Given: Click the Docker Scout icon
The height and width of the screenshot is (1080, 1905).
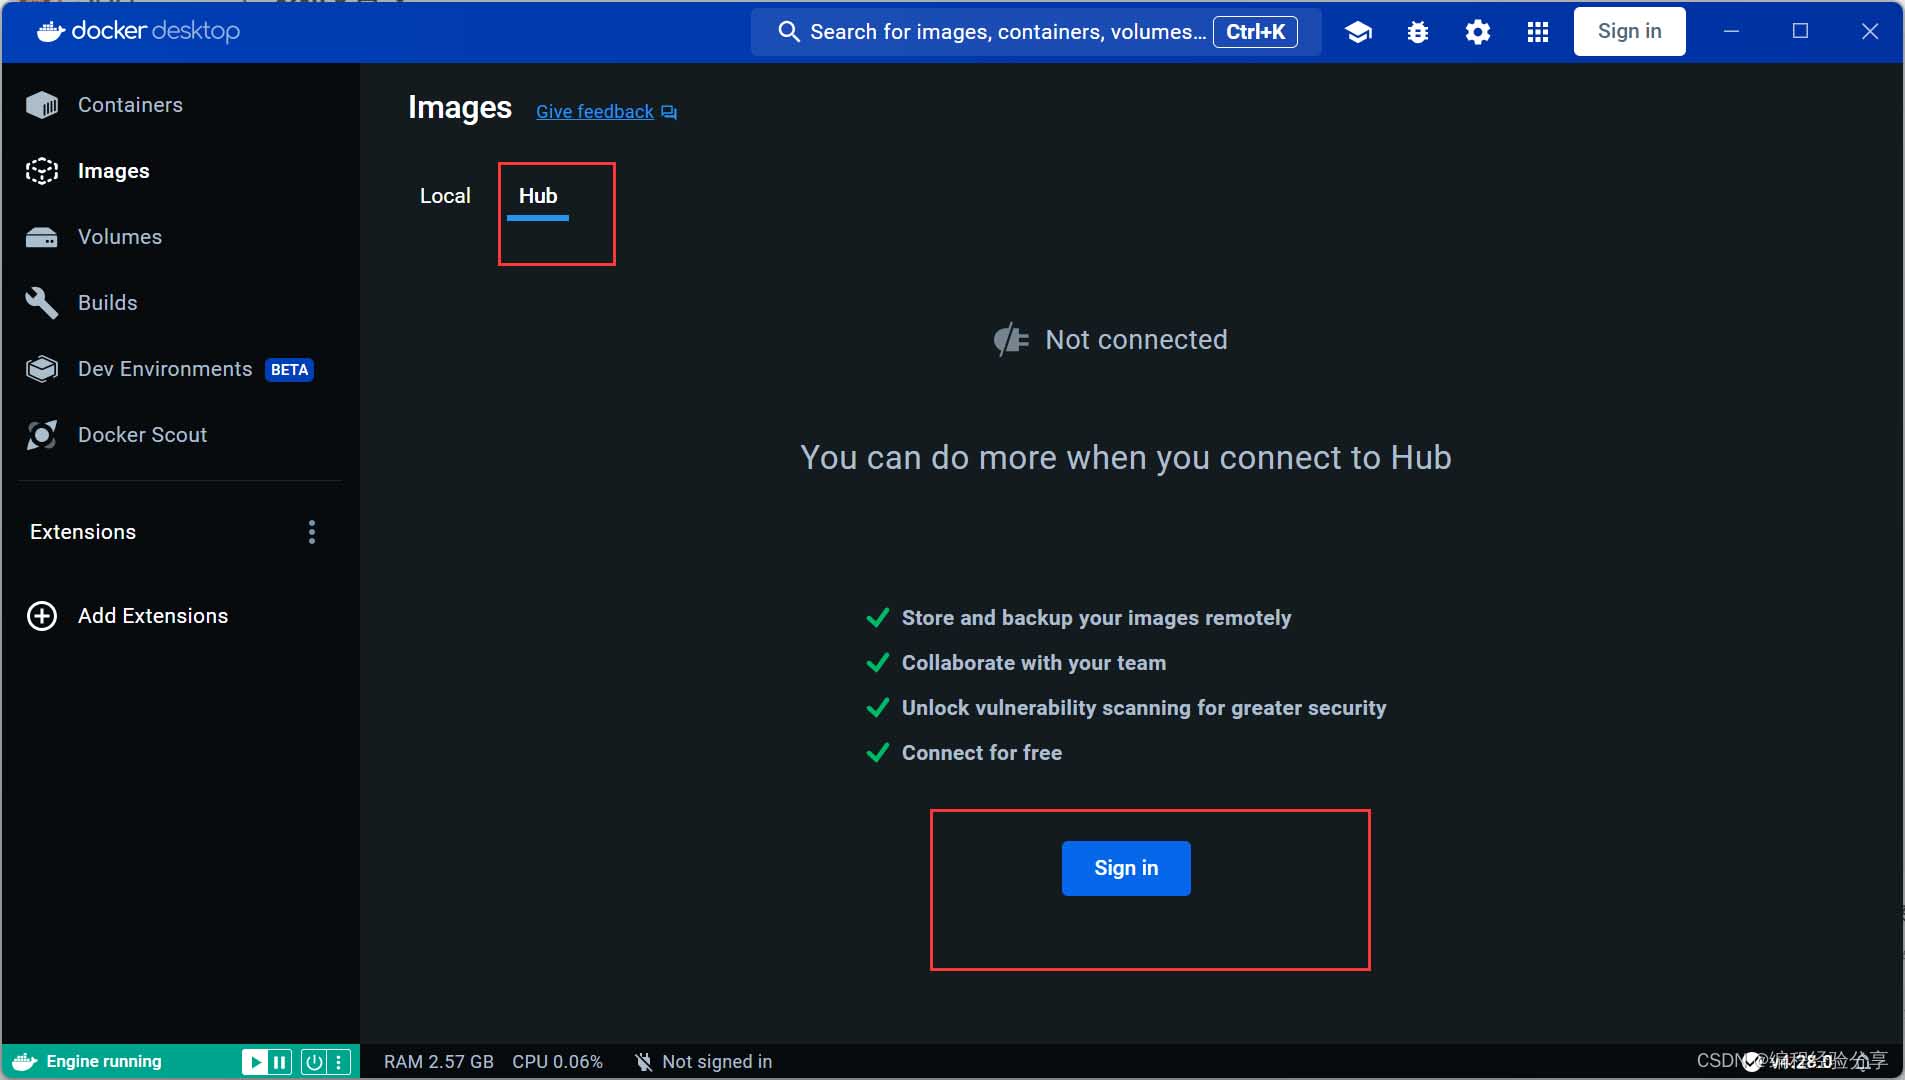Looking at the screenshot, I should (x=42, y=435).
